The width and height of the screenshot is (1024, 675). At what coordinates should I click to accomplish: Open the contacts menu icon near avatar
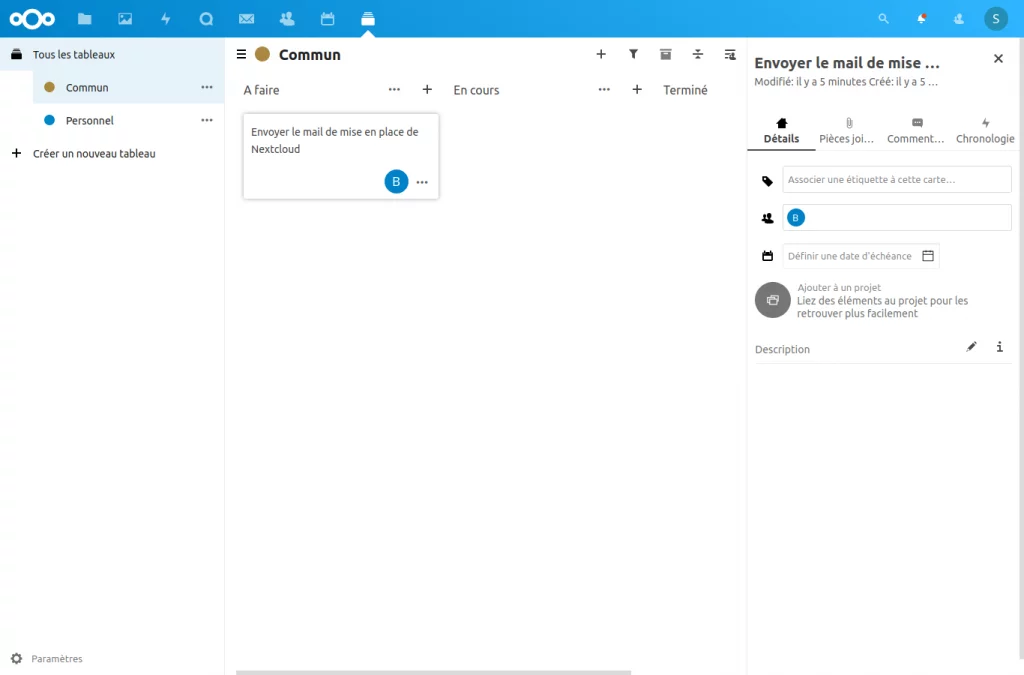959,19
